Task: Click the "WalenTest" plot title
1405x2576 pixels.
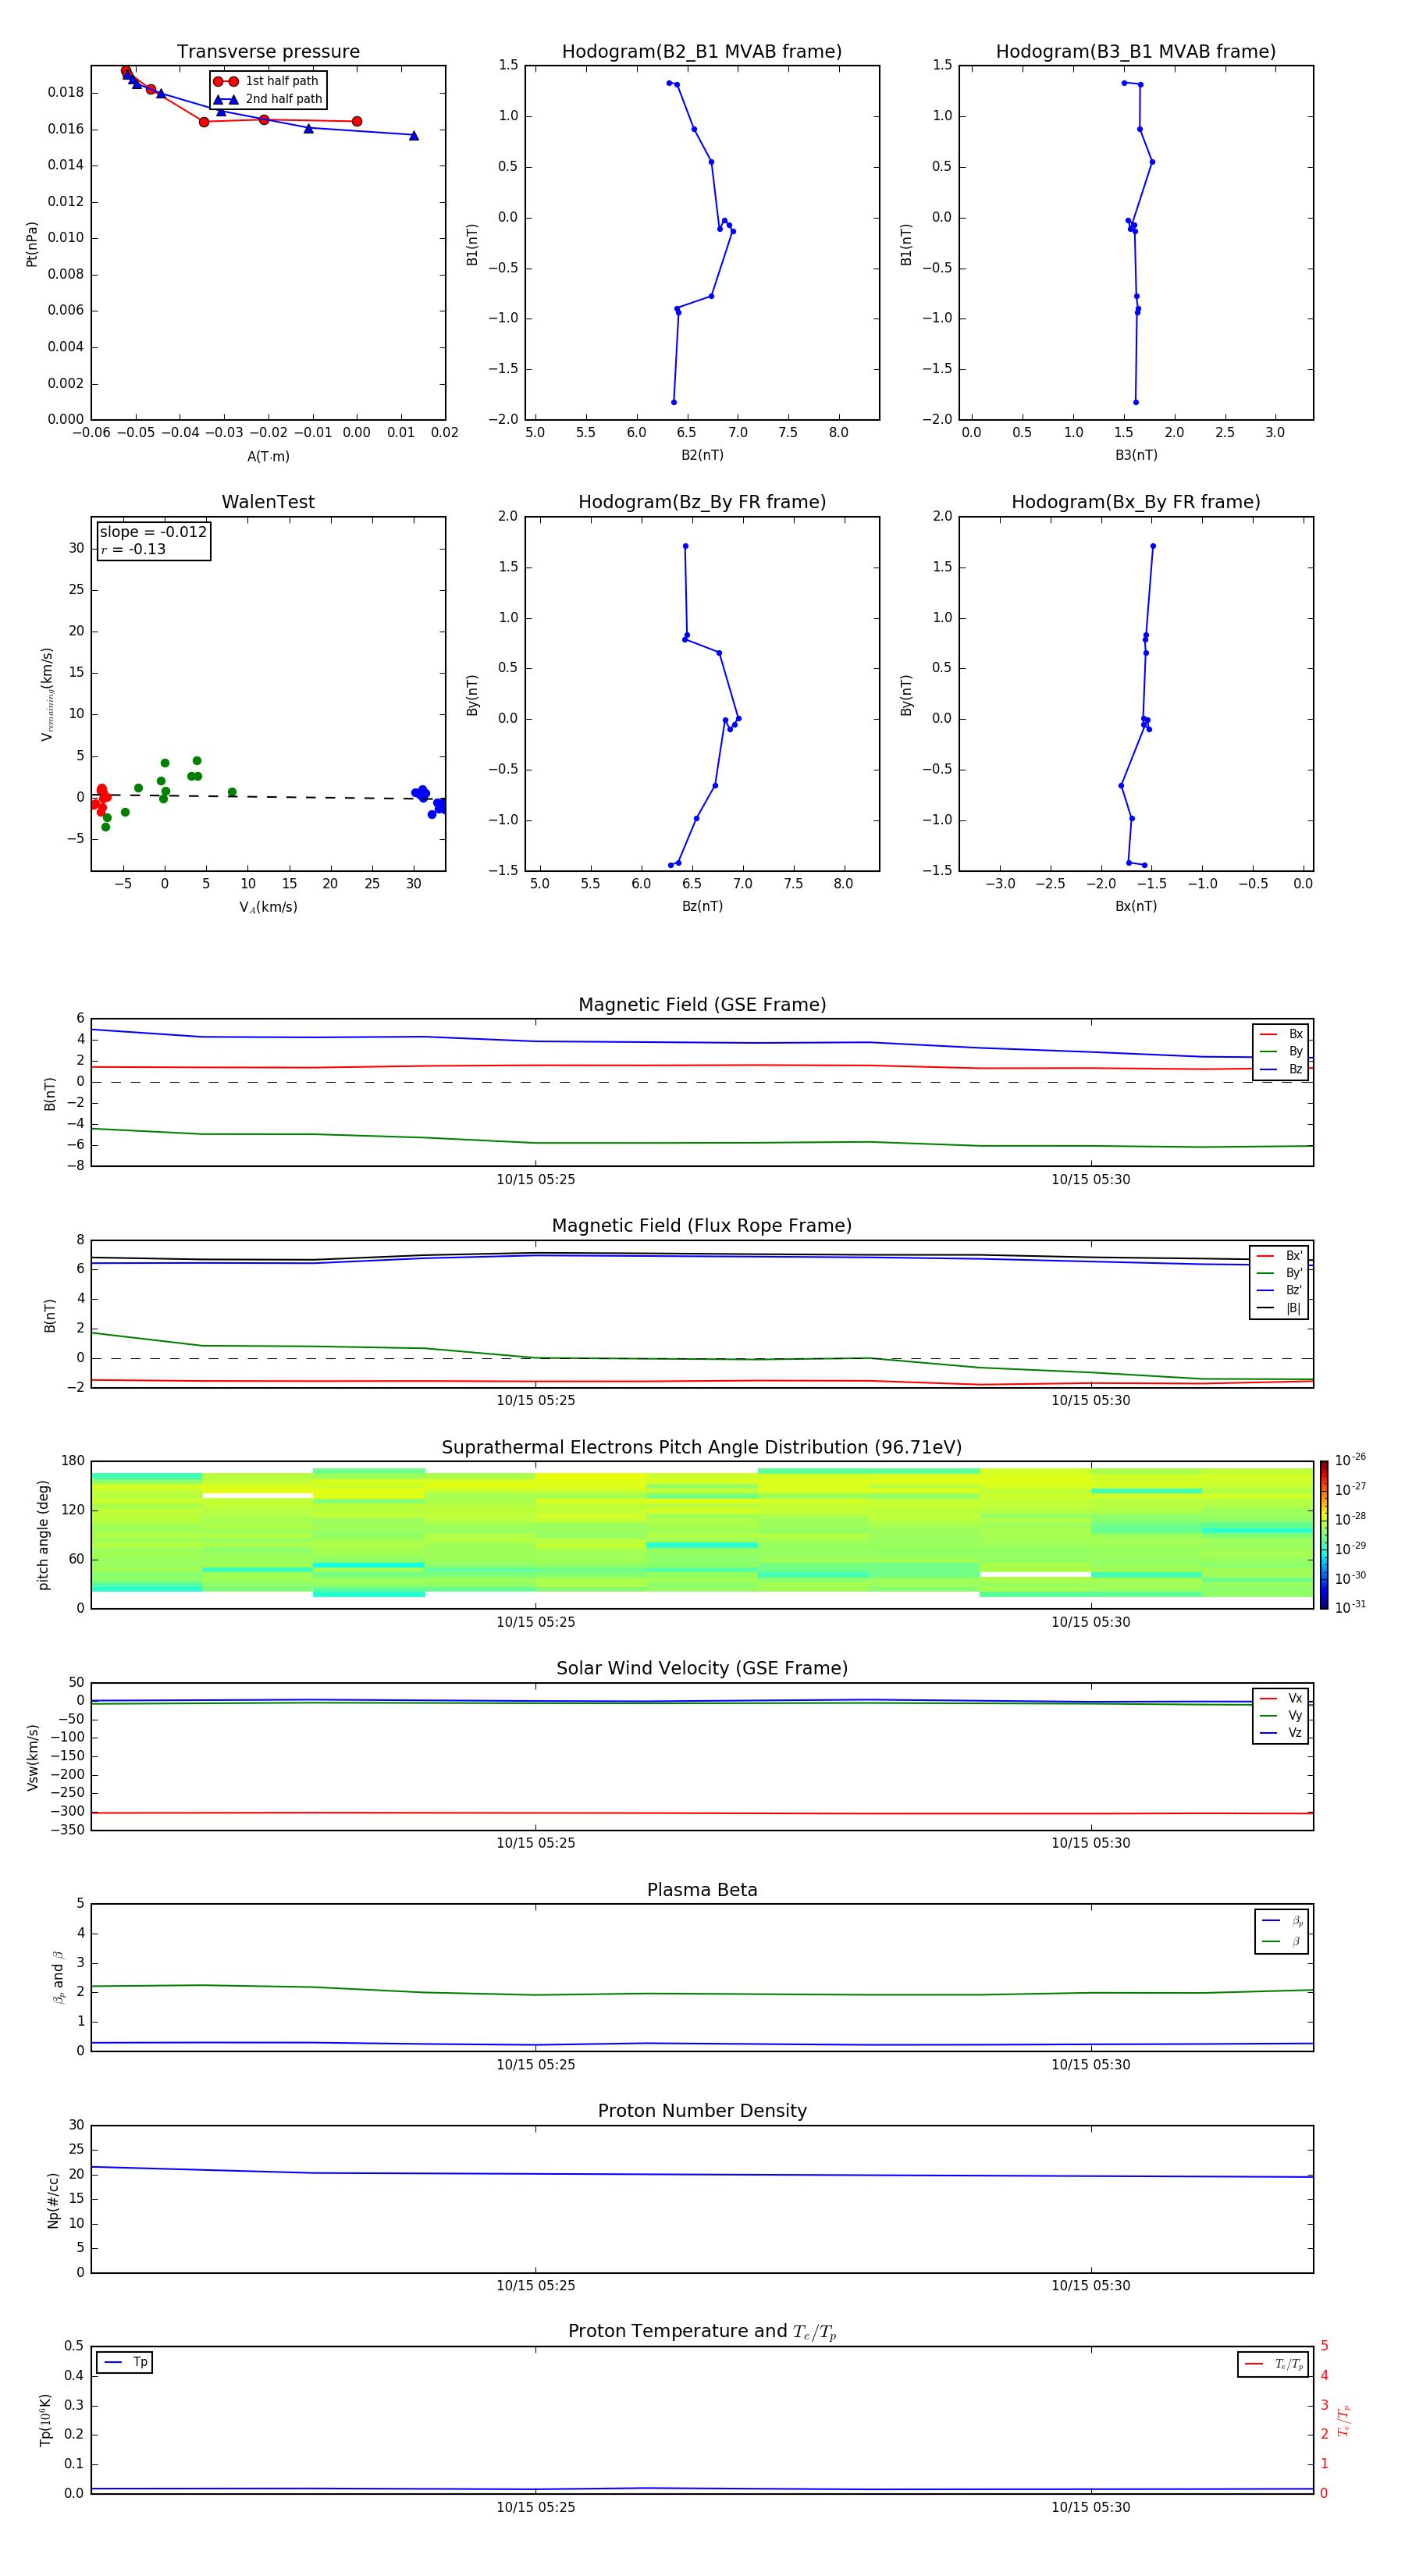Action: [268, 502]
